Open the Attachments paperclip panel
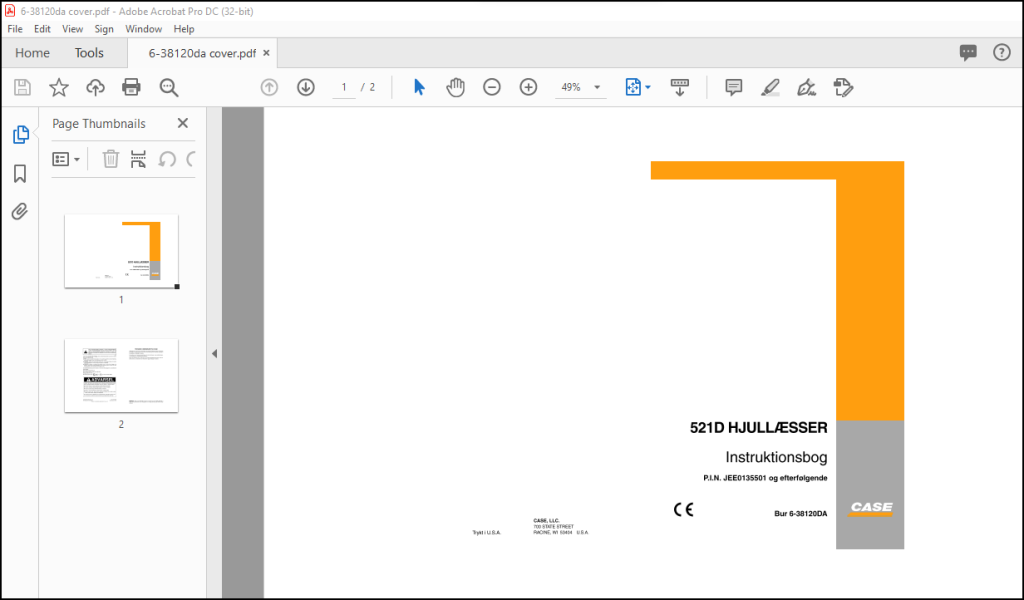 point(20,212)
